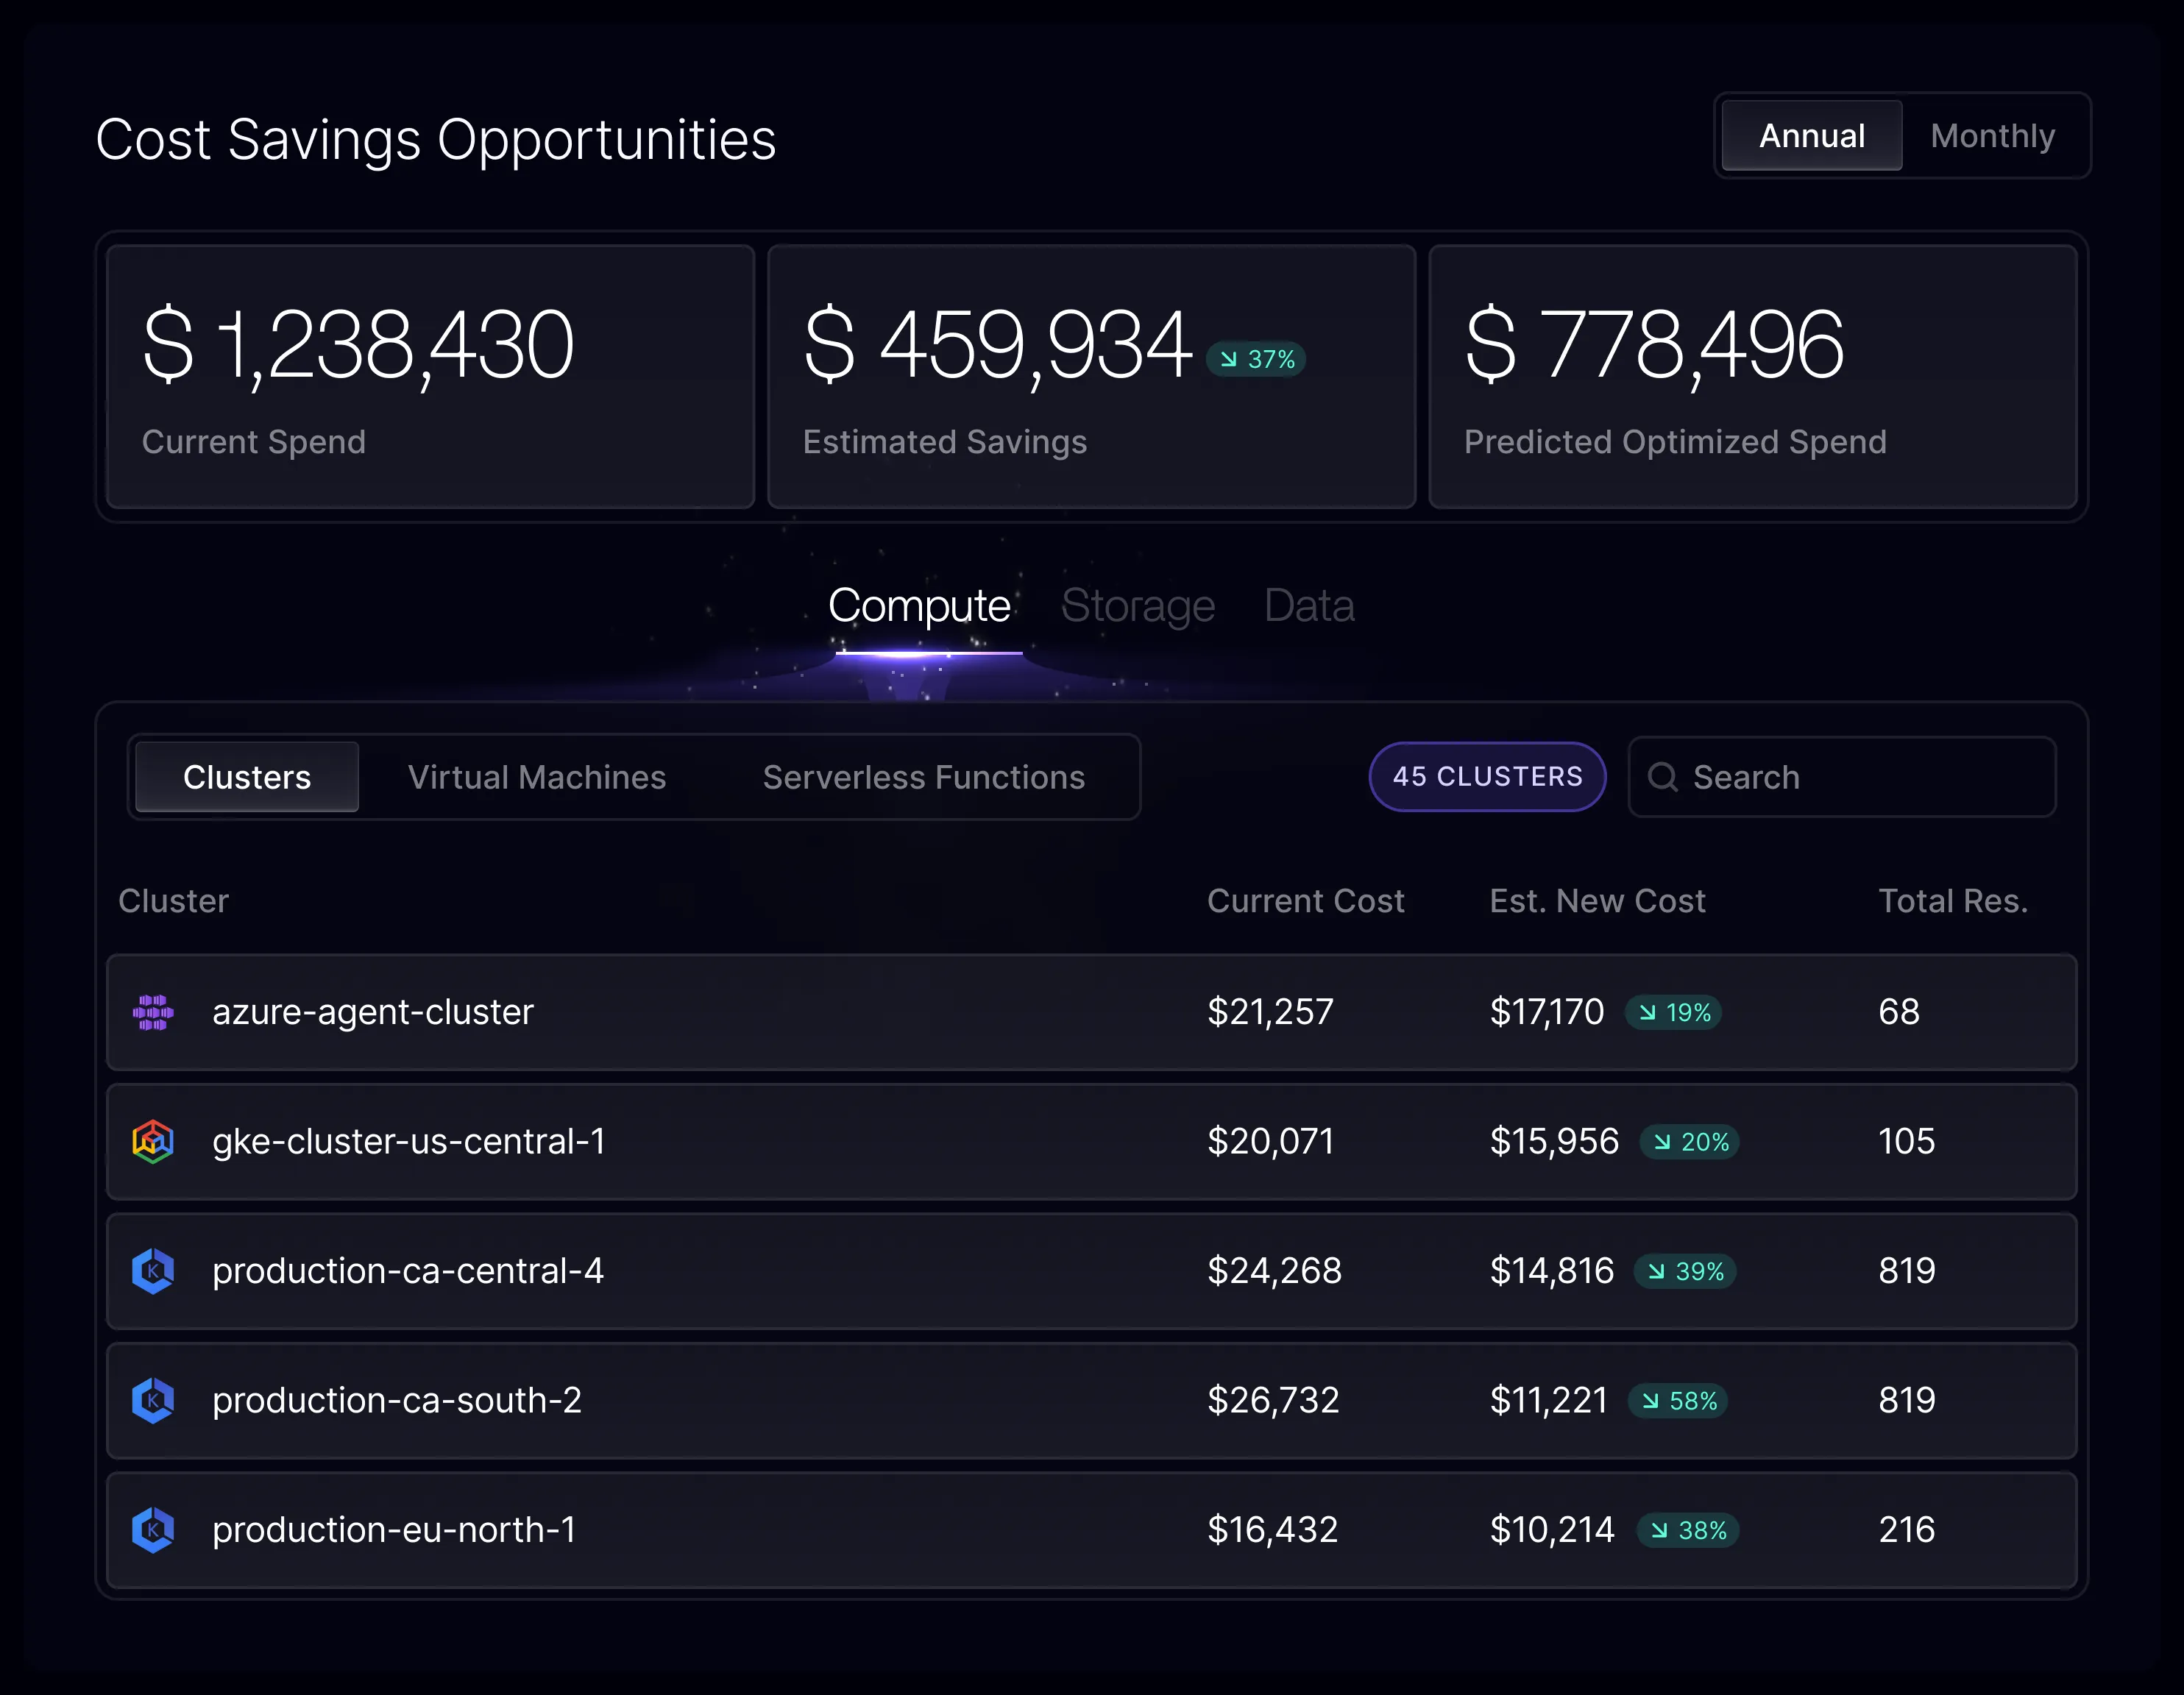The image size is (2184, 1695).
Task: Switch to Monthly view
Action: 1992,136
